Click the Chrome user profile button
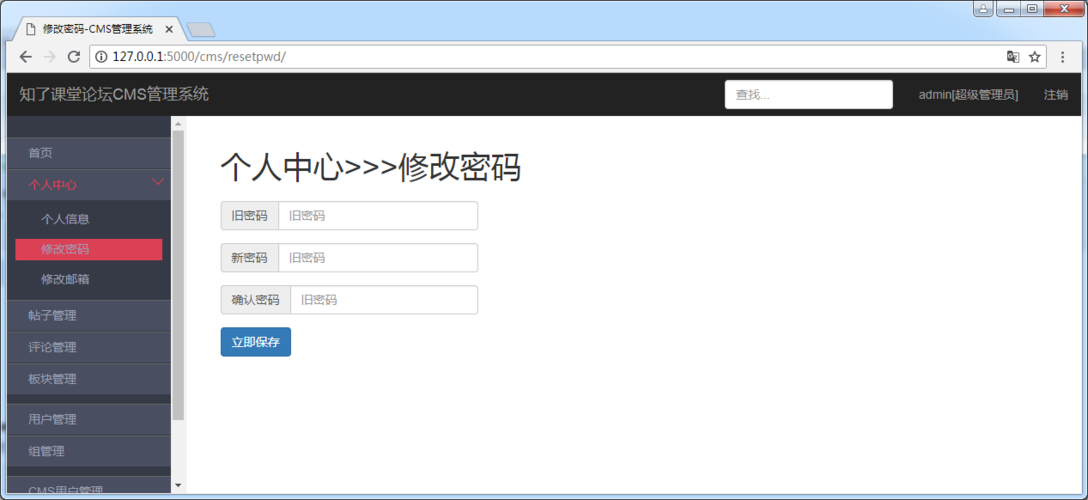Screen dimensions: 1088x500 click(x=983, y=8)
